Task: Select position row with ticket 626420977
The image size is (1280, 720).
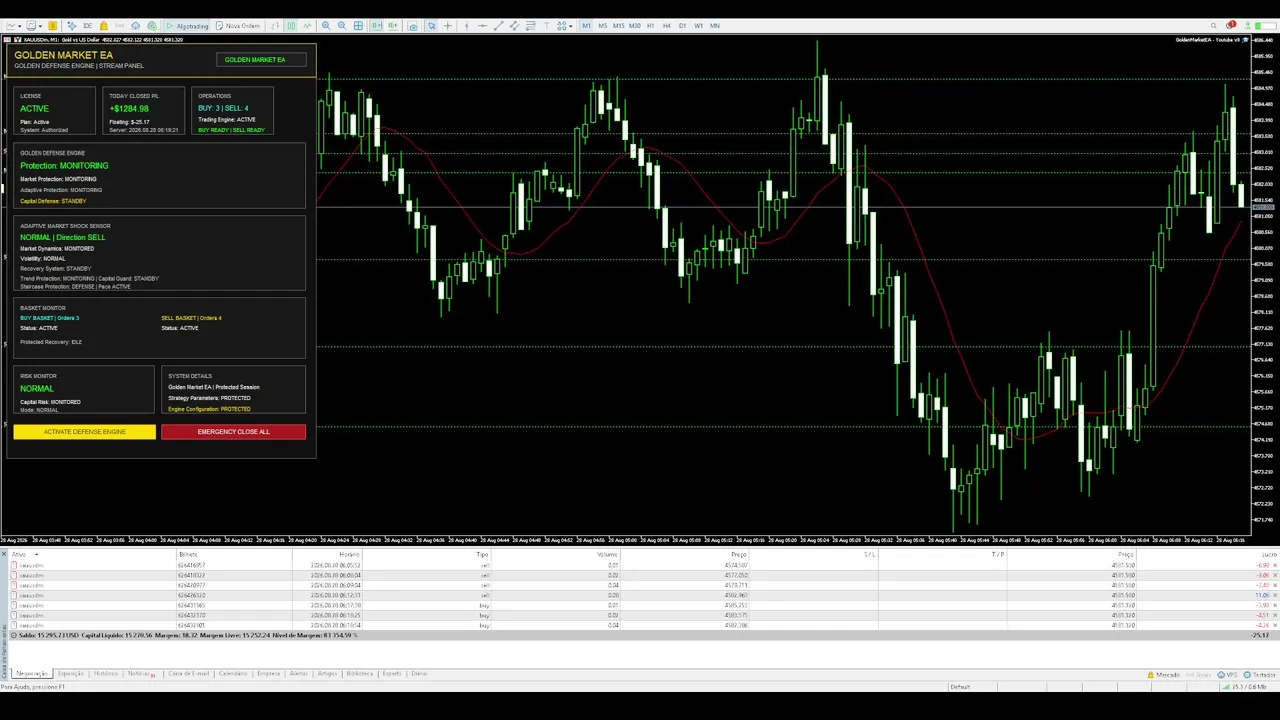Action: (645, 585)
